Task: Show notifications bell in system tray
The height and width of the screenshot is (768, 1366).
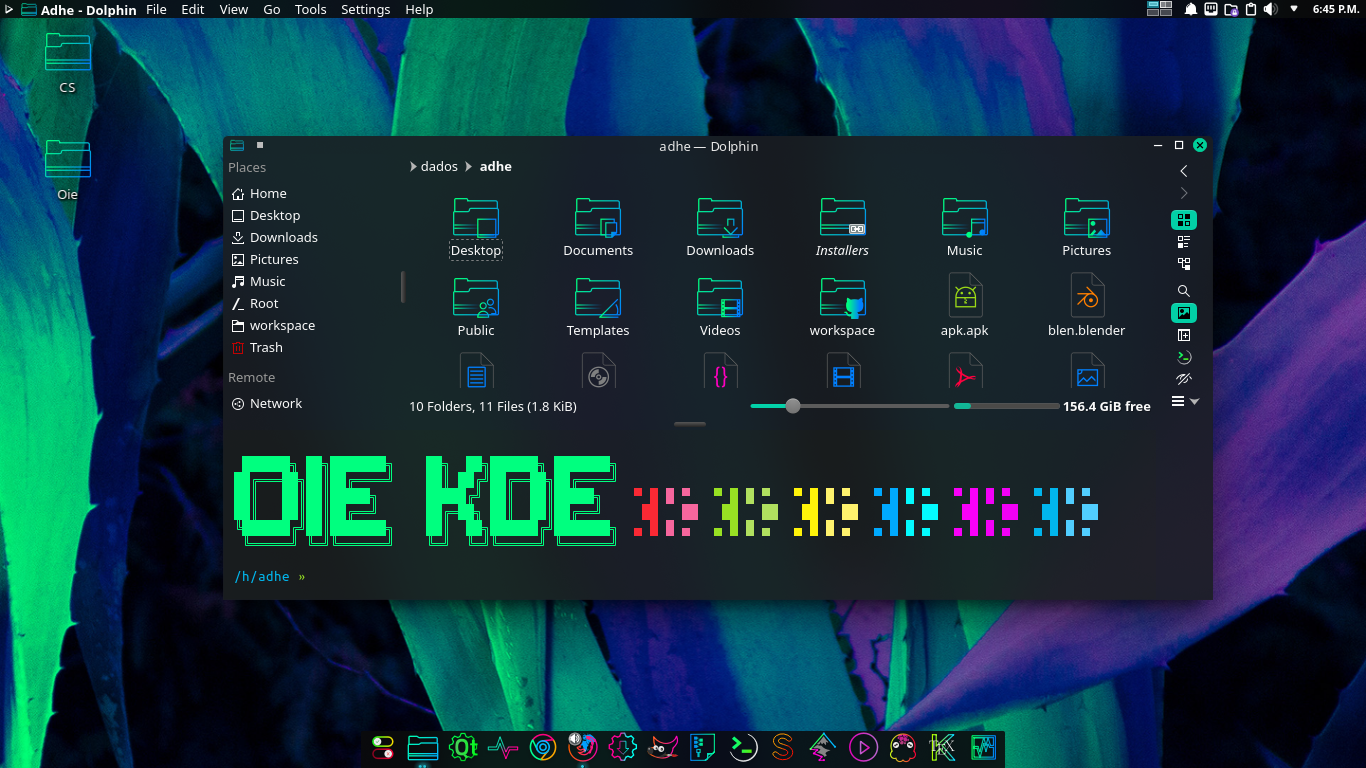Action: 1191,9
